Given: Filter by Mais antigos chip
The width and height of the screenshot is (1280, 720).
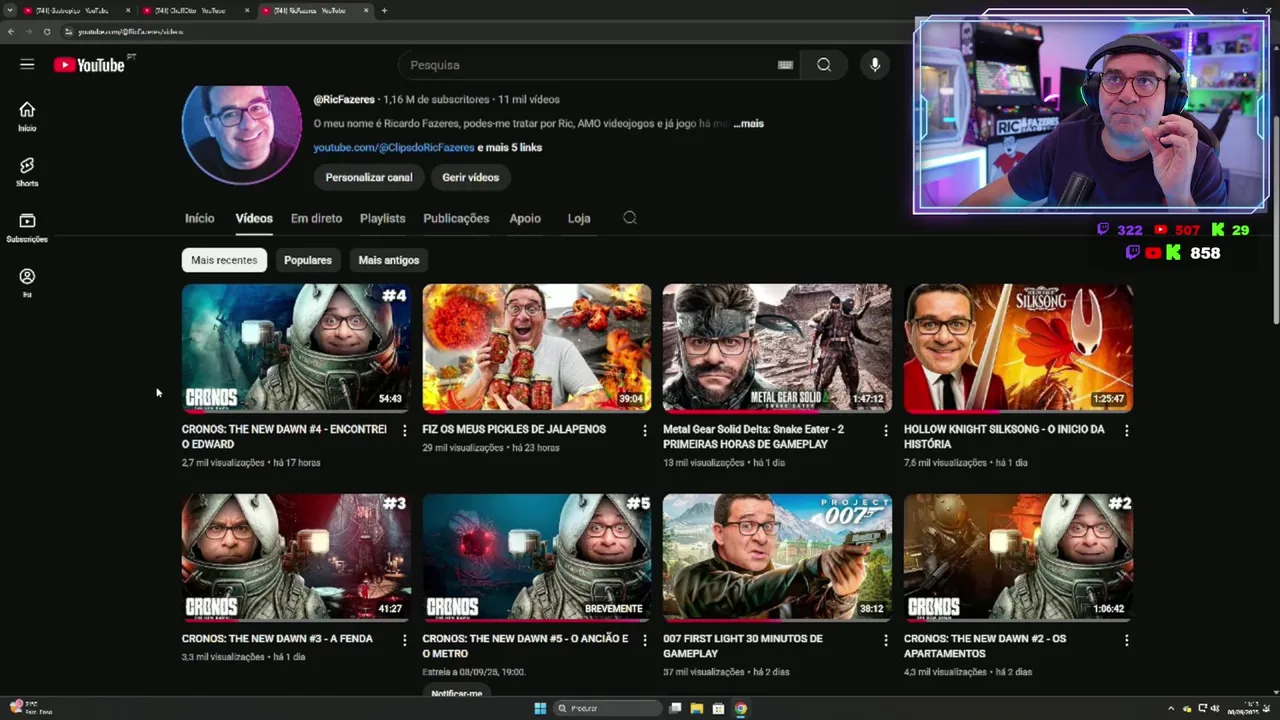Looking at the screenshot, I should coord(389,260).
